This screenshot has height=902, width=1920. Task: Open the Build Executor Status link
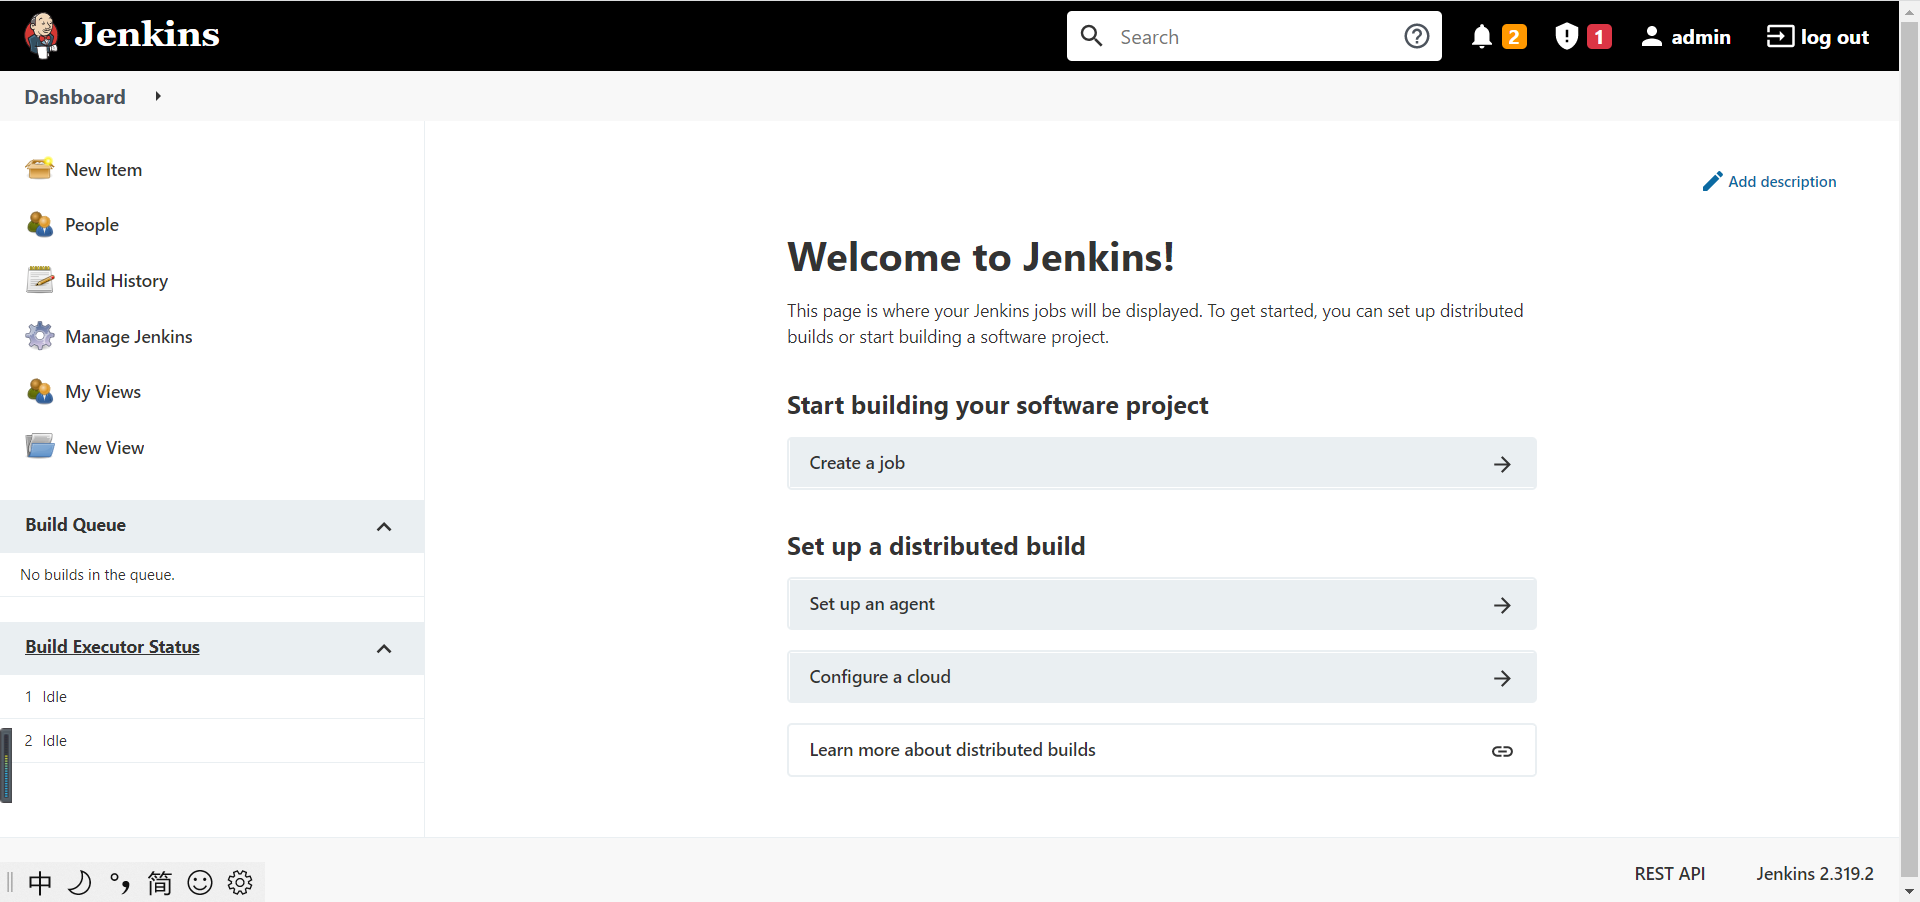[x=113, y=647]
